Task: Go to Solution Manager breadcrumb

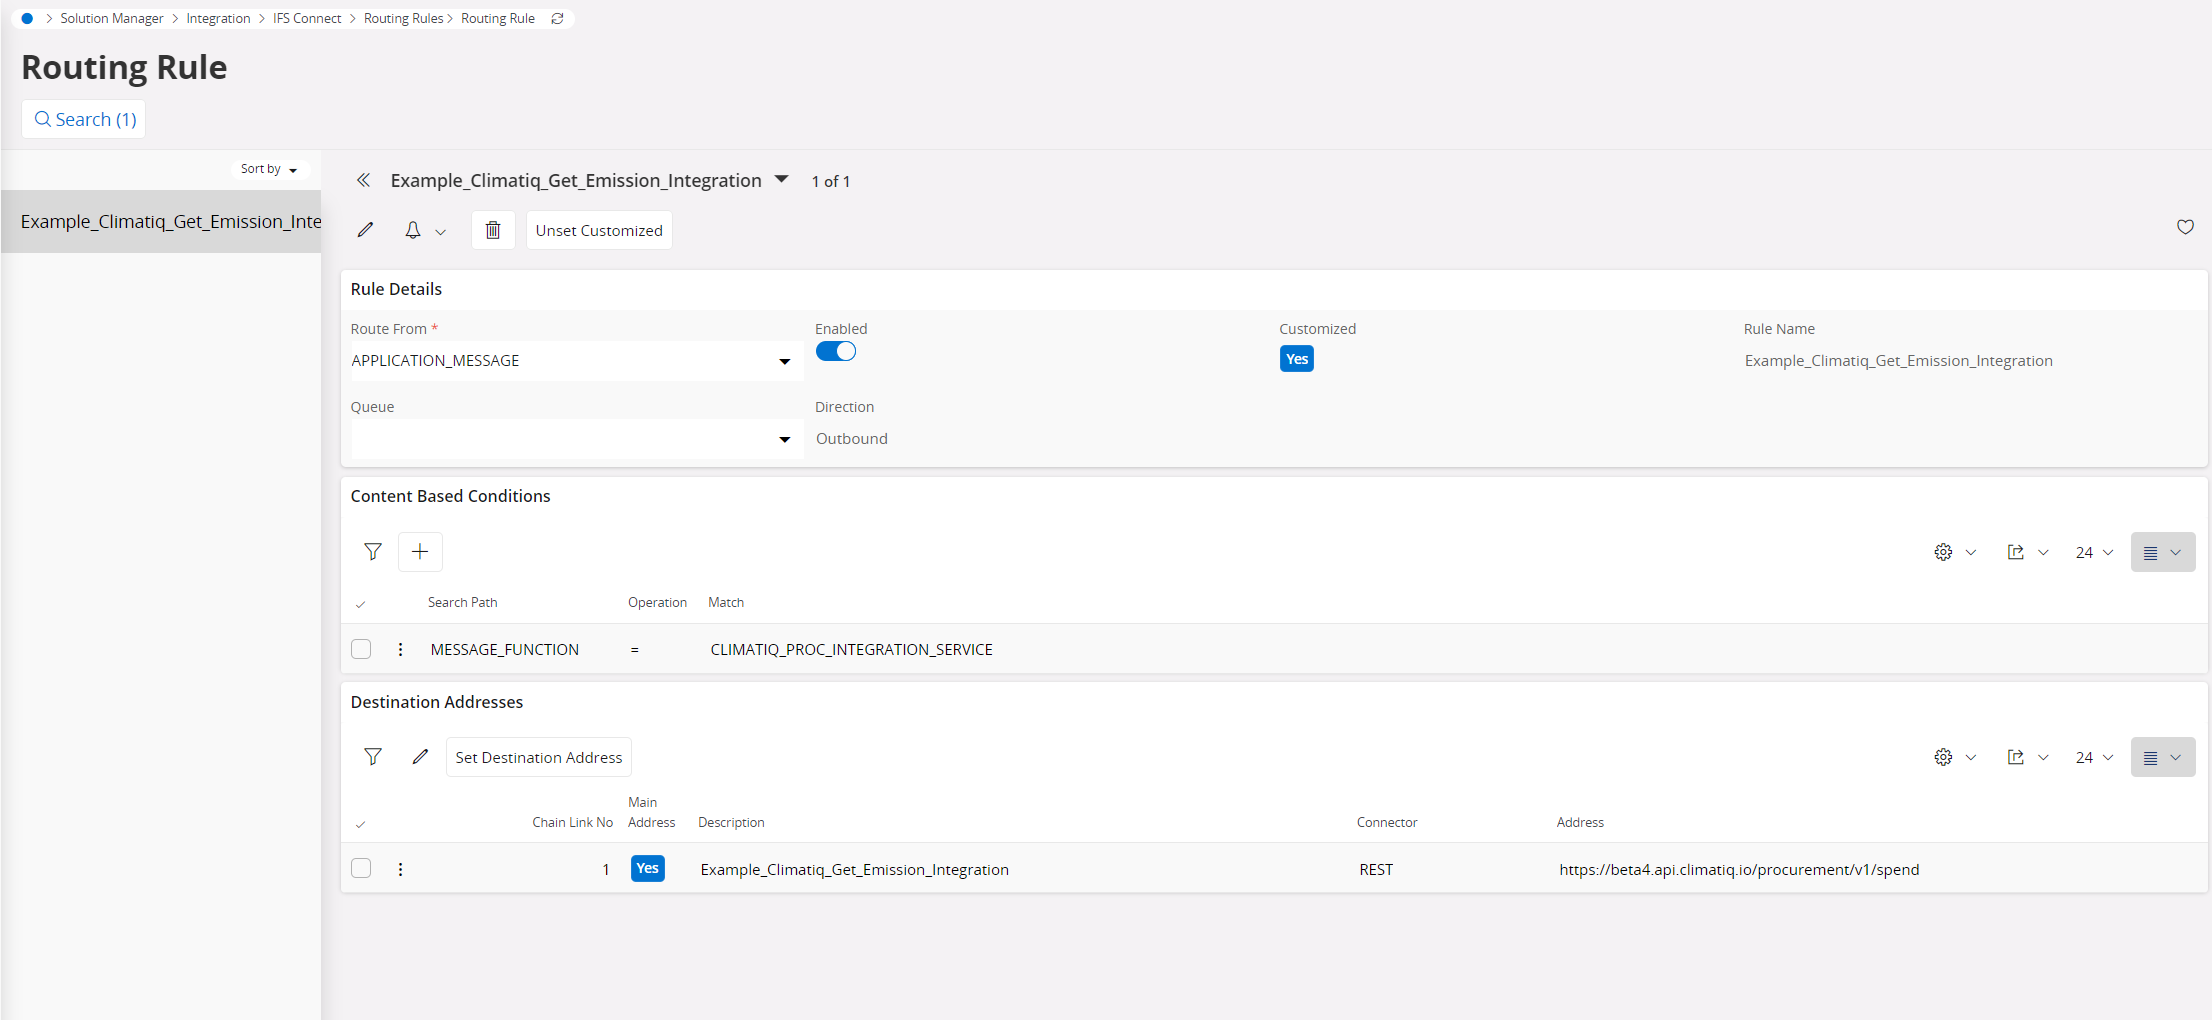Action: [x=111, y=18]
